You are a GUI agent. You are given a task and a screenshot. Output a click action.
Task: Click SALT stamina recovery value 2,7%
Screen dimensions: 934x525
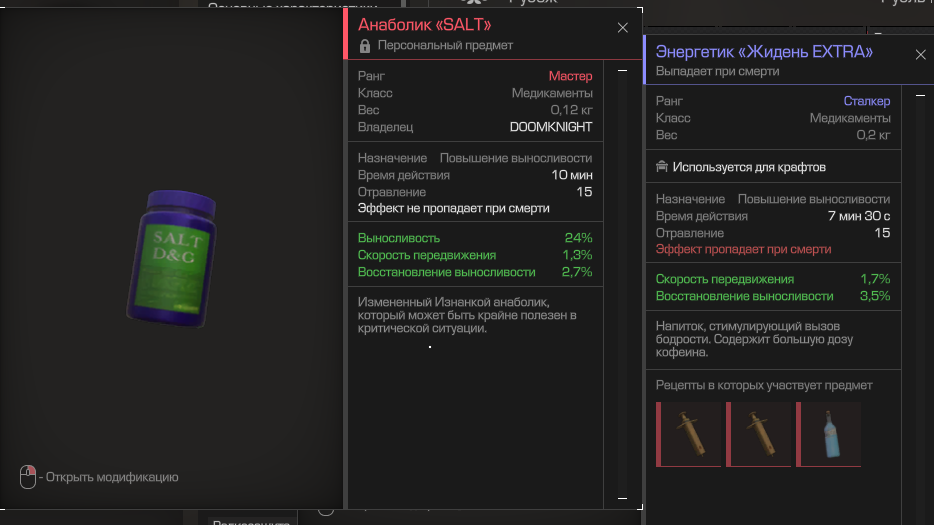(577, 272)
